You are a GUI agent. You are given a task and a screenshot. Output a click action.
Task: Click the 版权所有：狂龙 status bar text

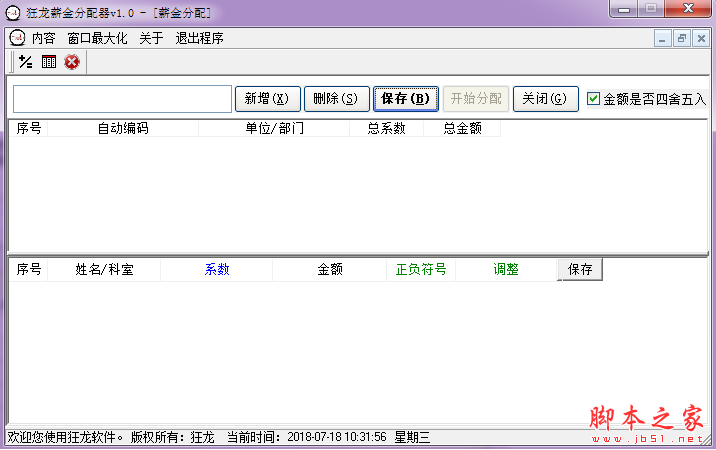pos(173,437)
